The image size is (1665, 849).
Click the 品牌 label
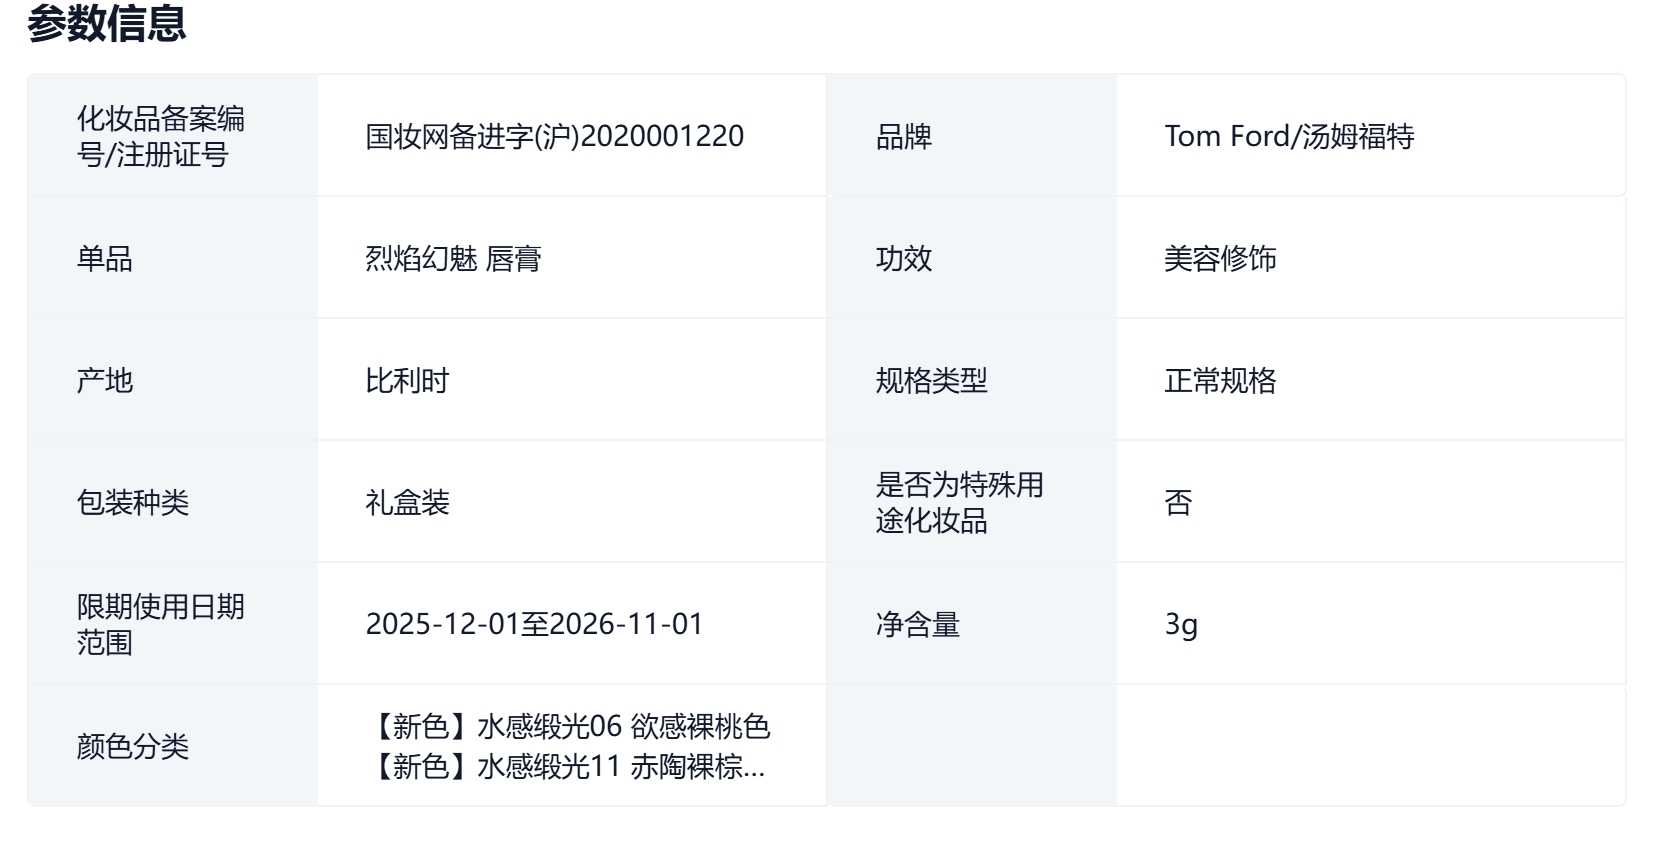[903, 137]
